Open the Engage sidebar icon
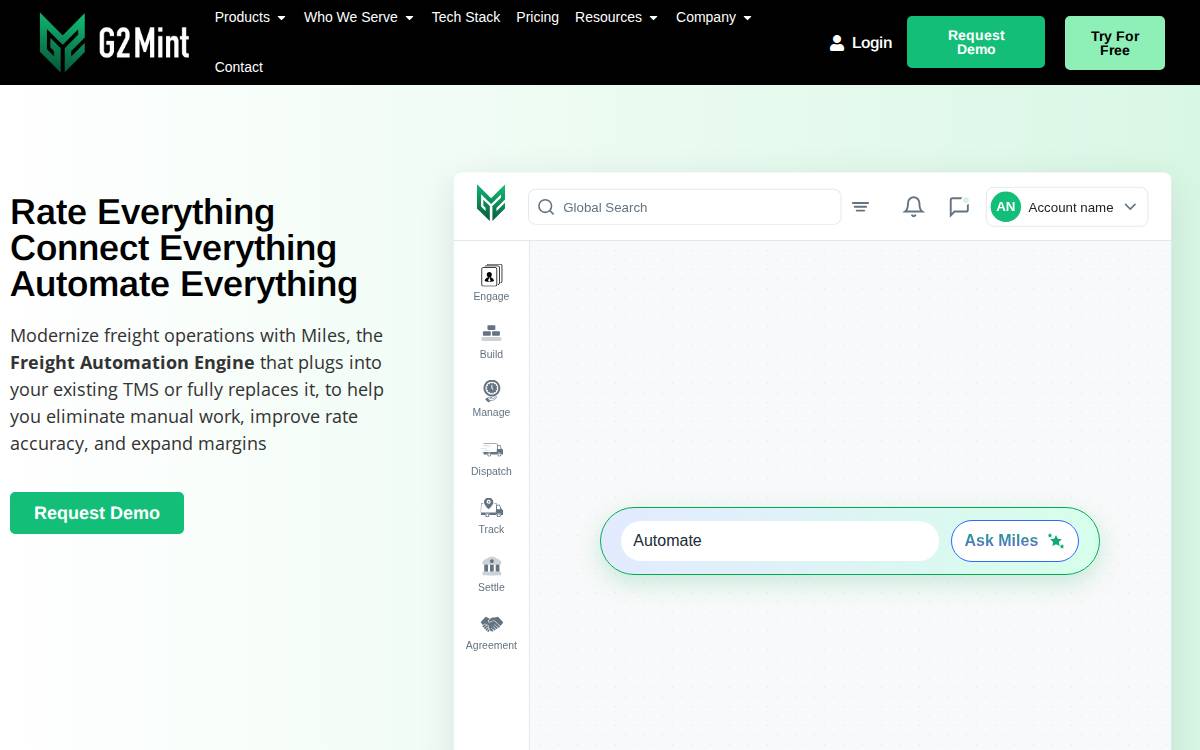Image resolution: width=1200 pixels, height=750 pixels. coord(491,275)
